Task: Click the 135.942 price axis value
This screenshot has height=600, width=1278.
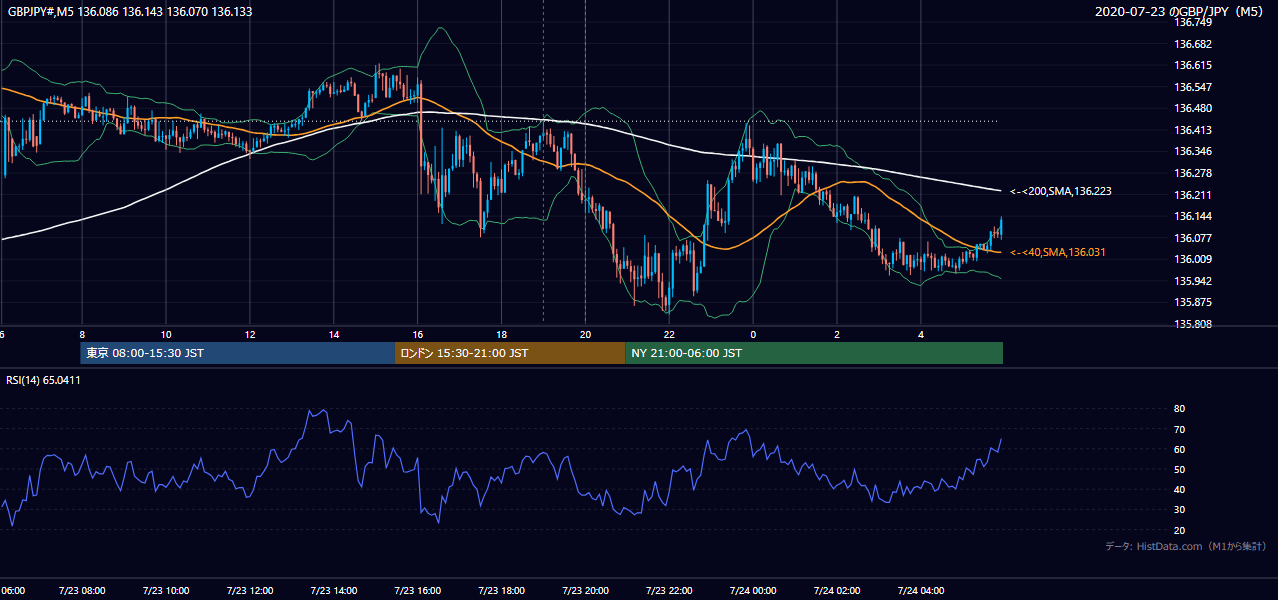Action: 1192,281
